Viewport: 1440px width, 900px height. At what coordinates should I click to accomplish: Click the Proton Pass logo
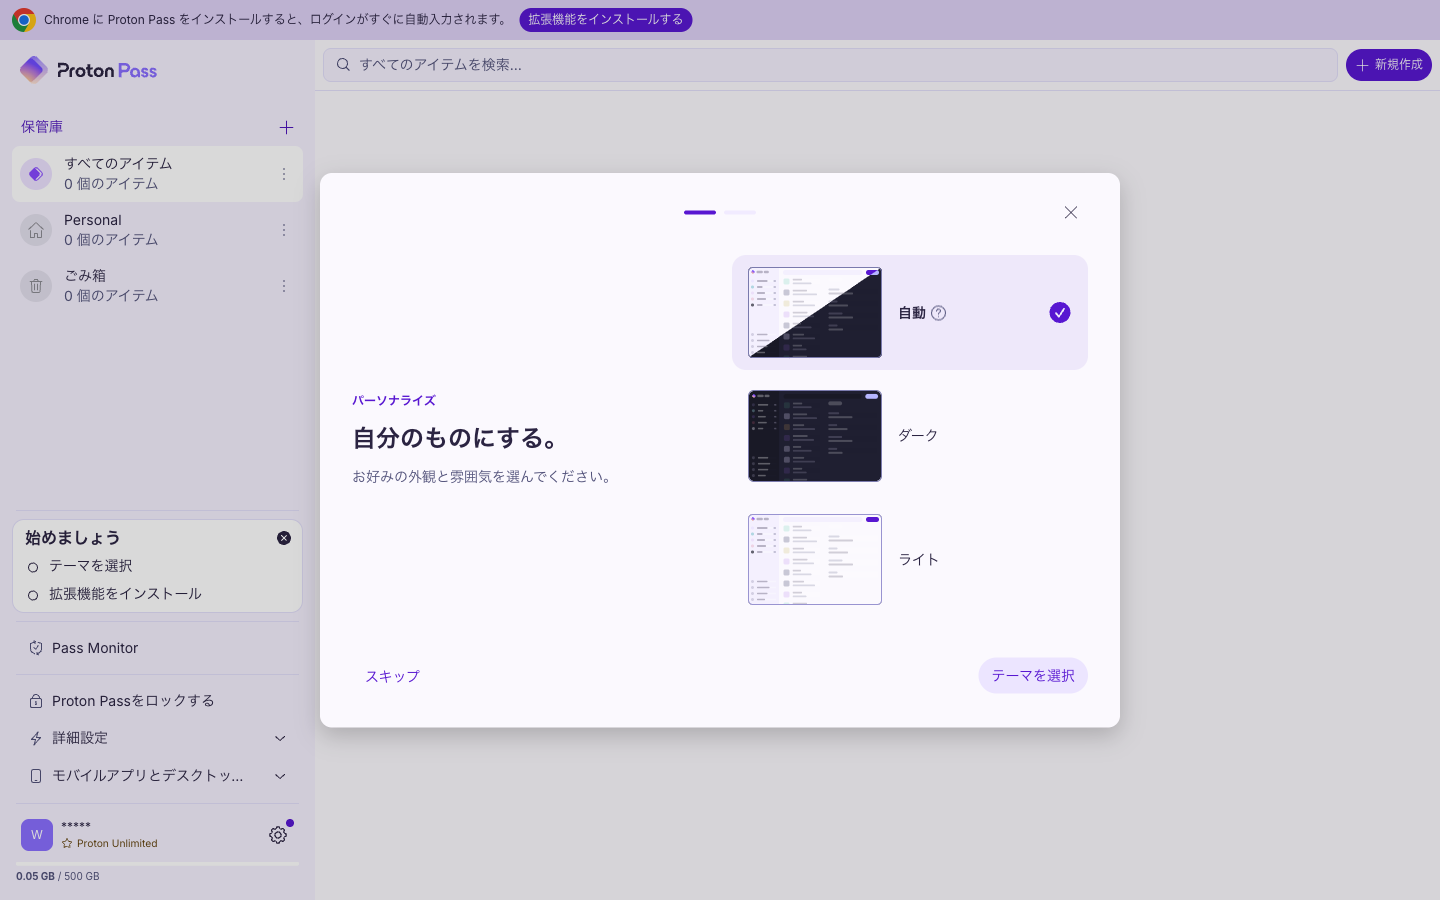tap(88, 70)
